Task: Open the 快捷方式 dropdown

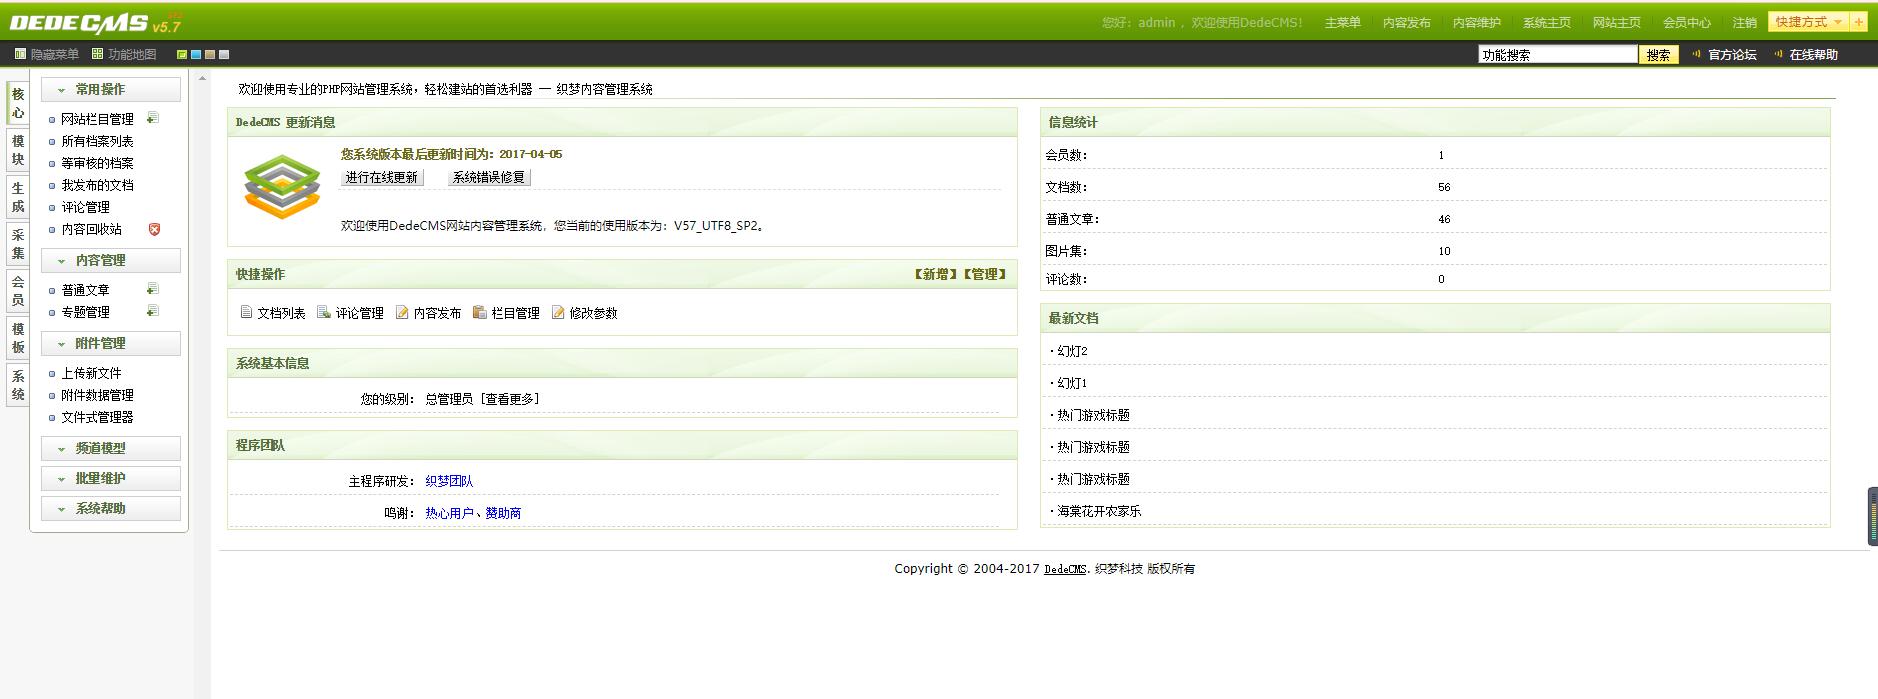Action: (x=1808, y=22)
